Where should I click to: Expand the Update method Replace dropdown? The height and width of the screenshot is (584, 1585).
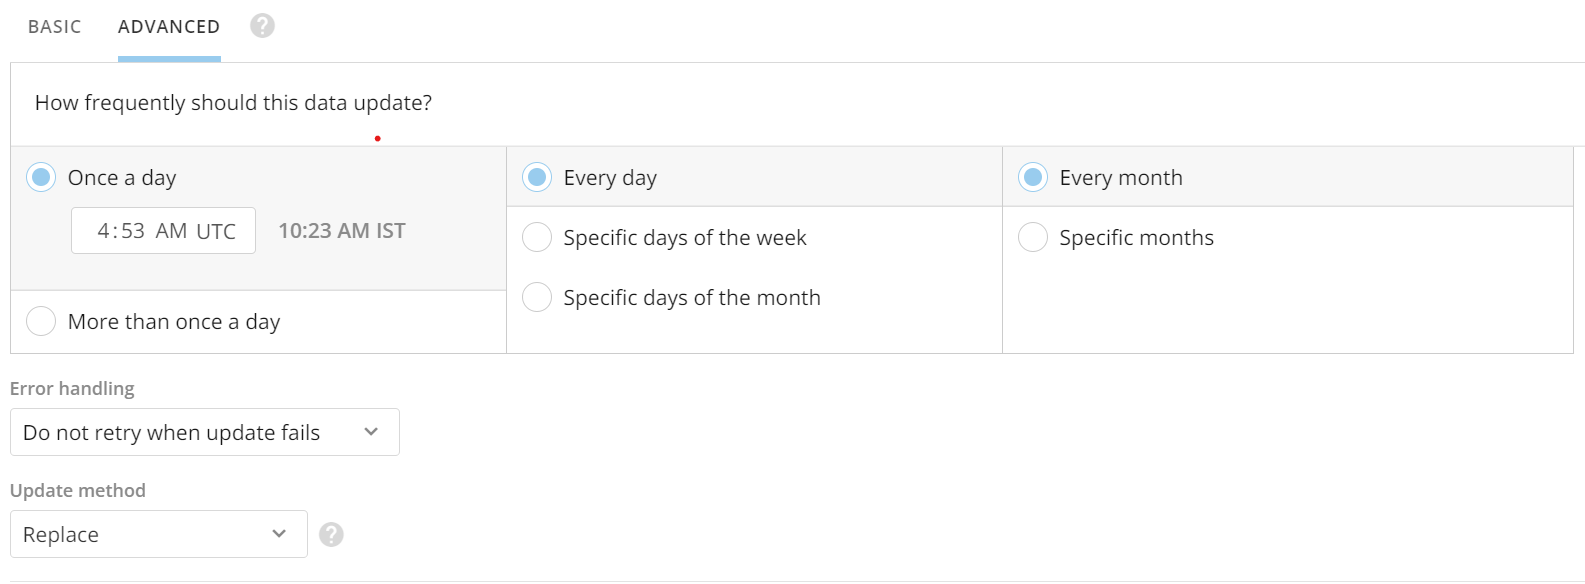click(x=152, y=535)
